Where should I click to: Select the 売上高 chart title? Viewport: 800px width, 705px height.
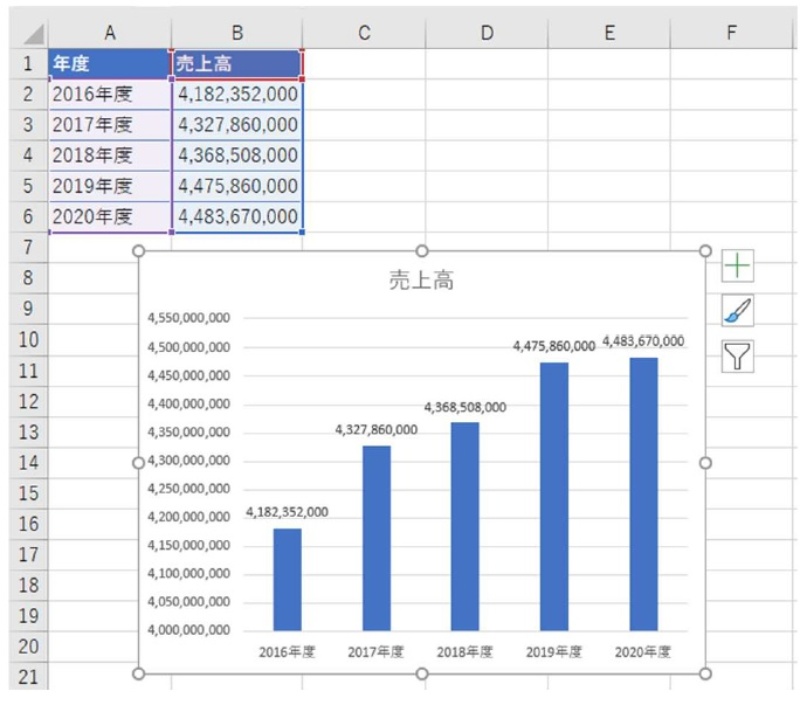(x=421, y=281)
